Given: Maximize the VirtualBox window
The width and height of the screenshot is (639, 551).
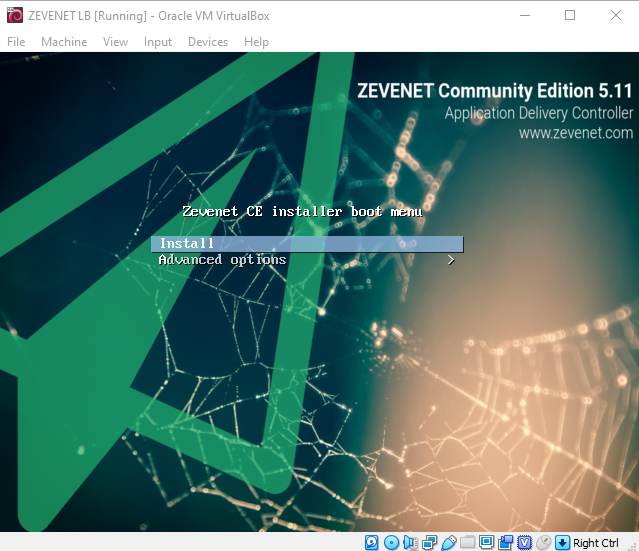Looking at the screenshot, I should (570, 15).
